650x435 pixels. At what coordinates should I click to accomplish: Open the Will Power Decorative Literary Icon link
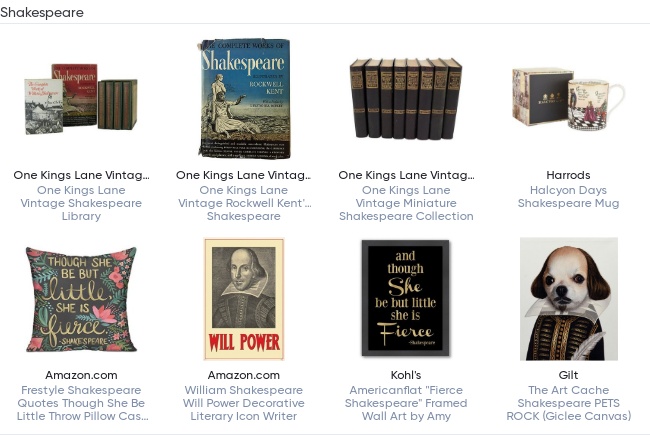click(x=244, y=403)
